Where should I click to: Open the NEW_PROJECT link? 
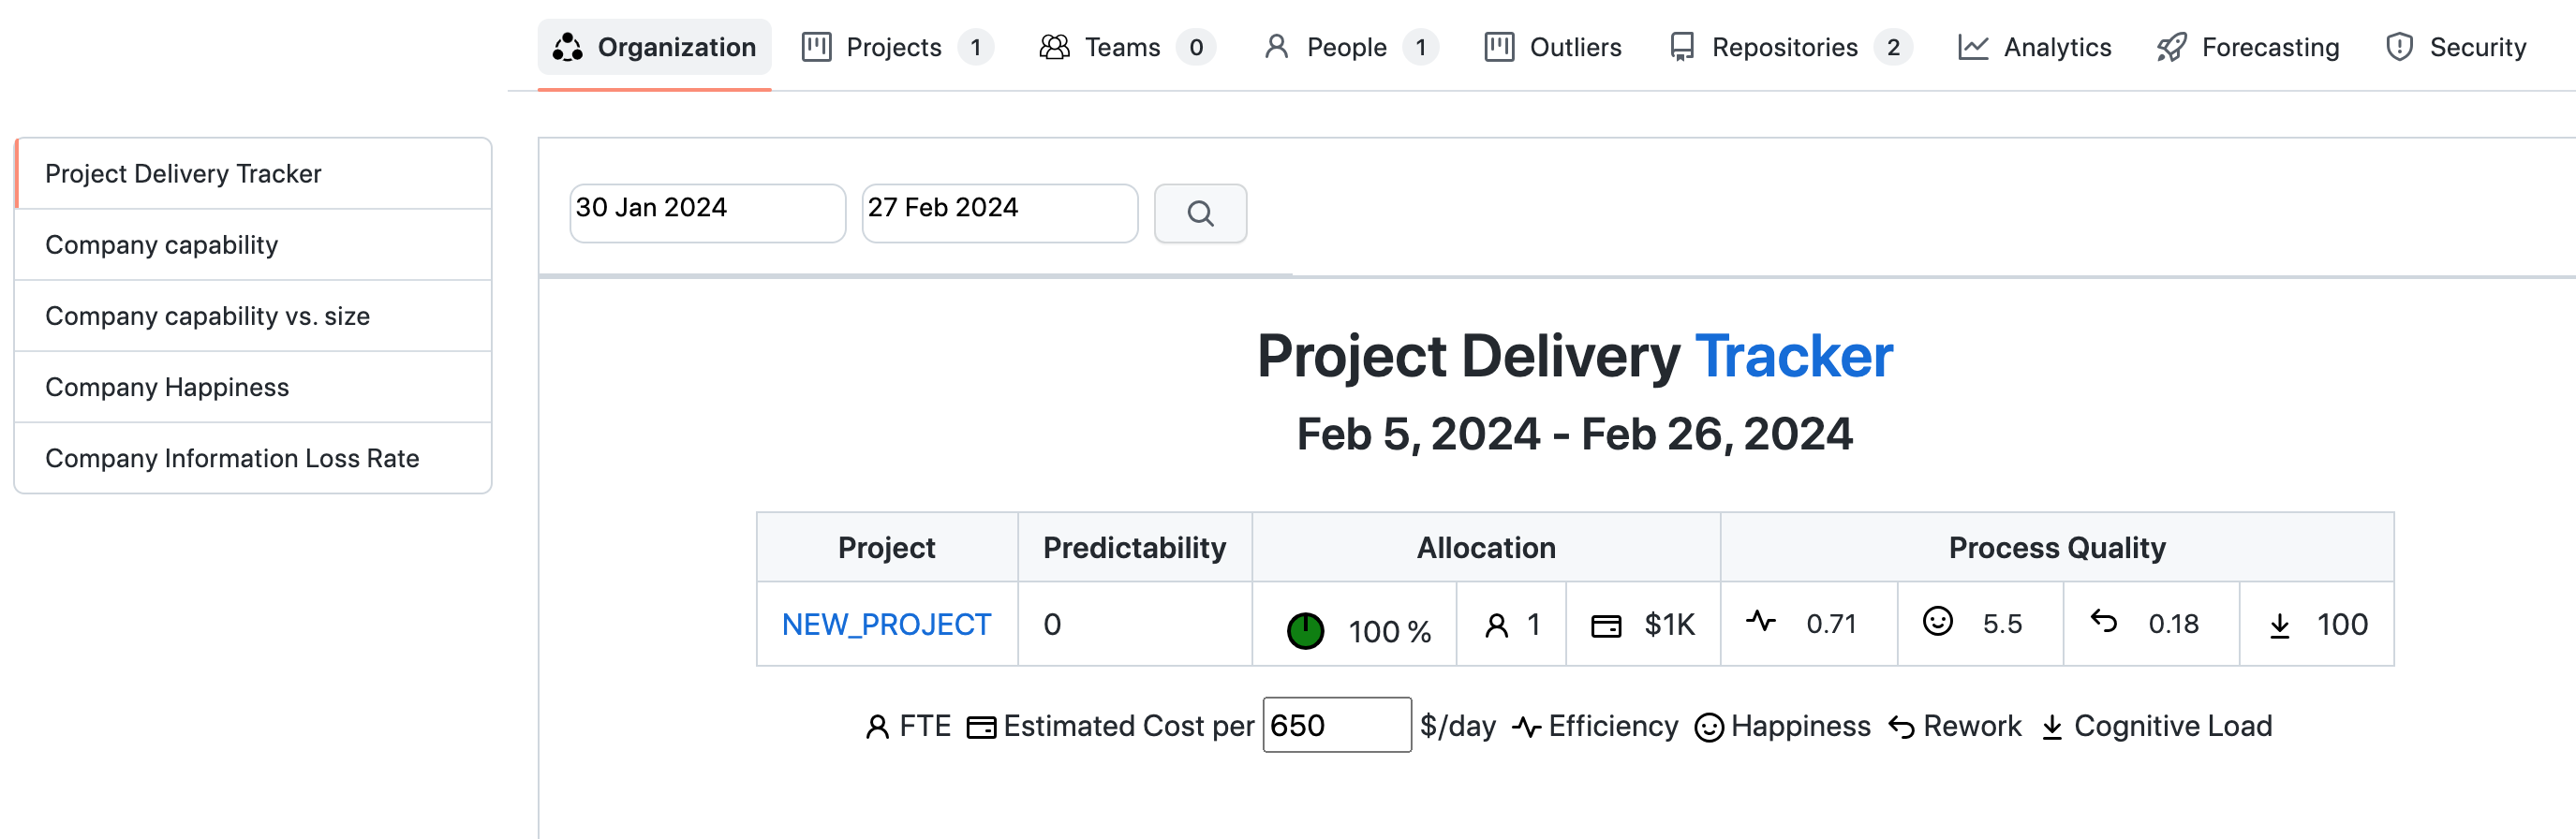886,625
